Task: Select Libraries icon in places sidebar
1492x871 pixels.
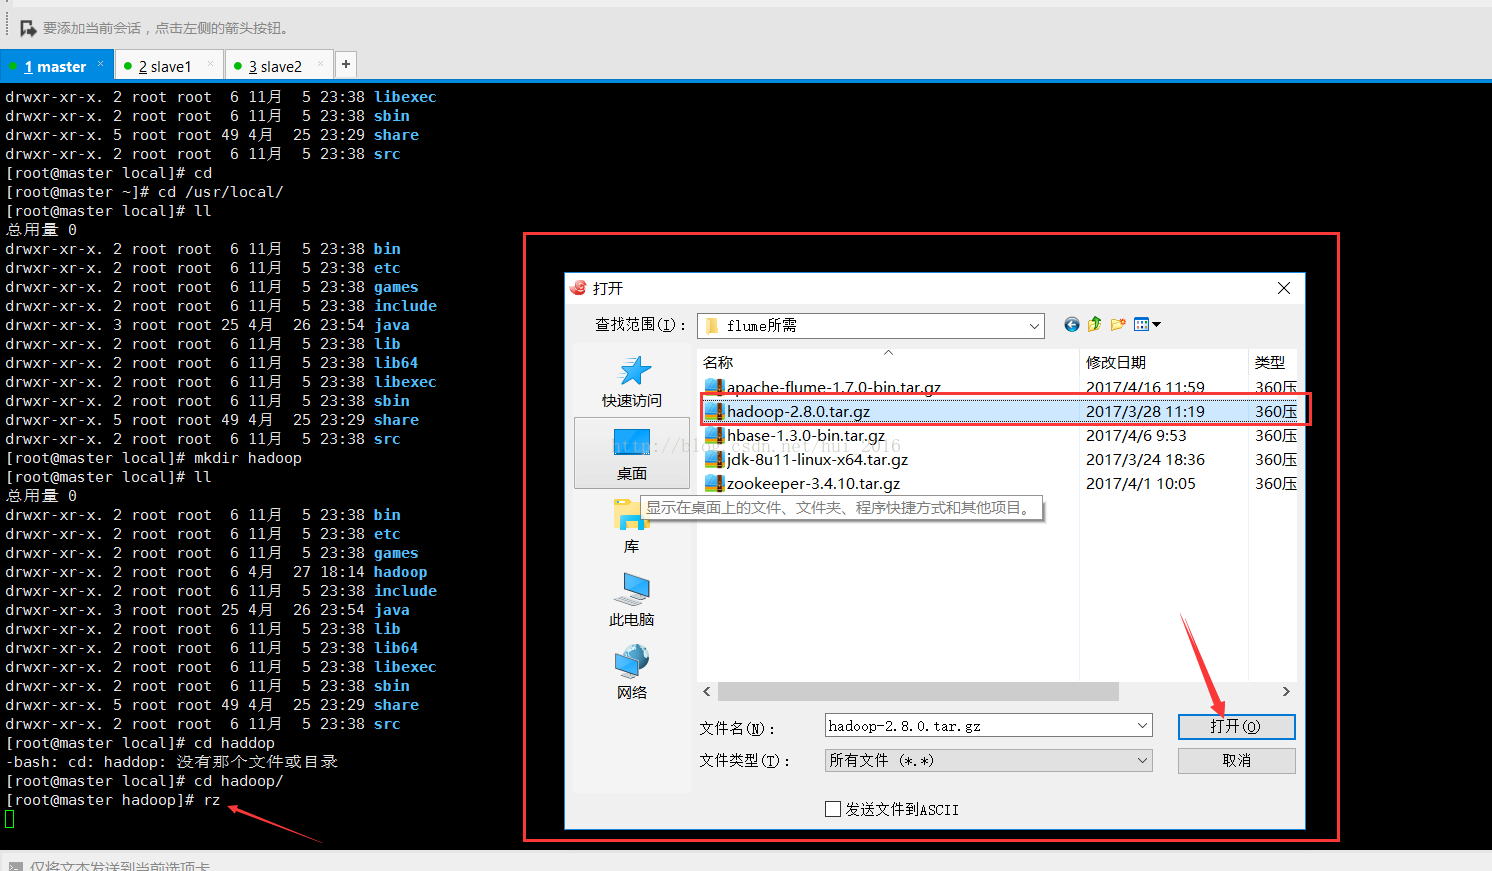Action: [x=631, y=517]
